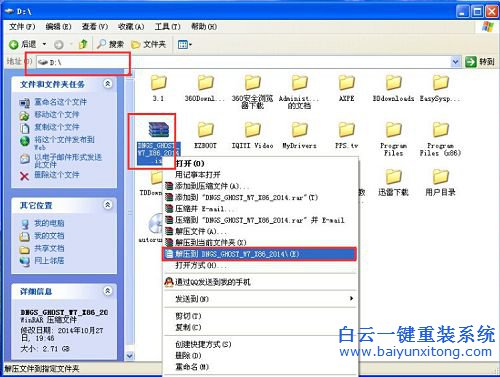Choose 剪切(T) in context menu

(260, 315)
